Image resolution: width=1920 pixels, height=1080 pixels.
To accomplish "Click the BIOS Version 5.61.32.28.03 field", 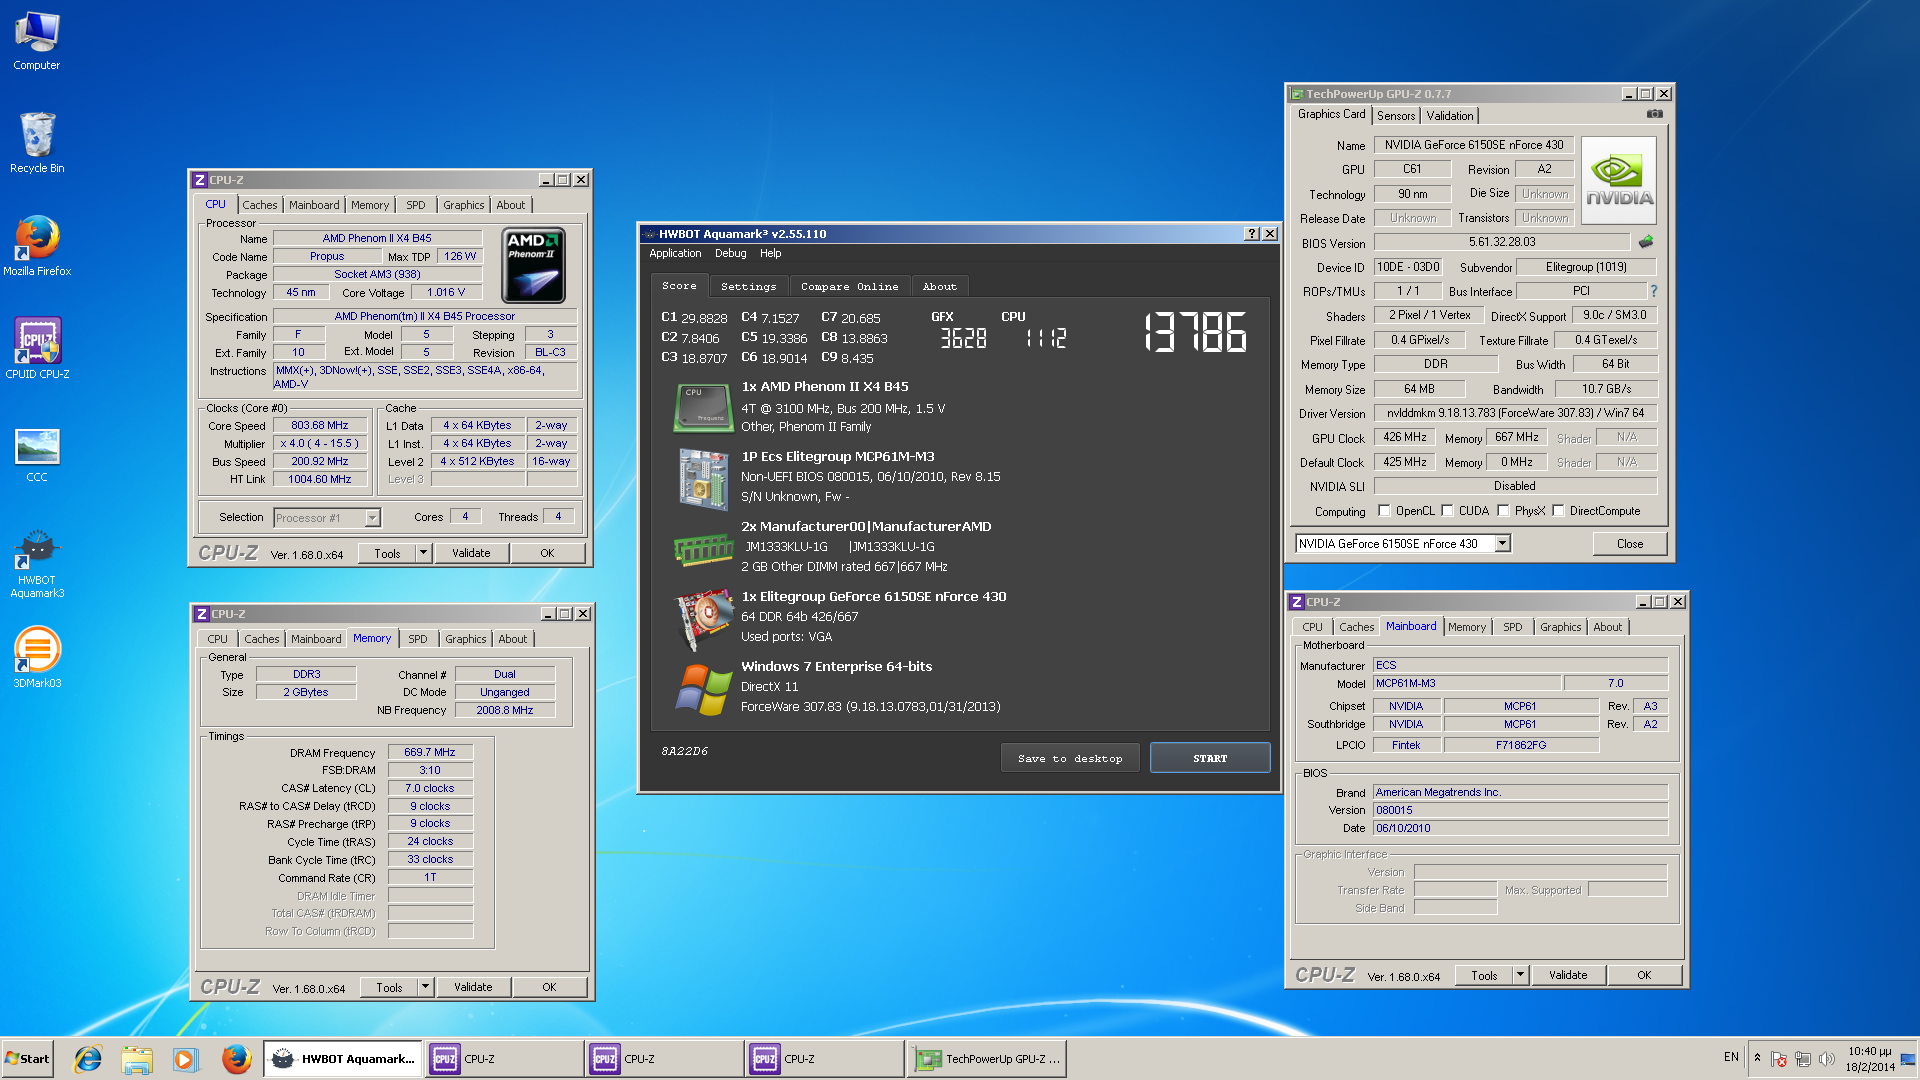I will (1502, 242).
